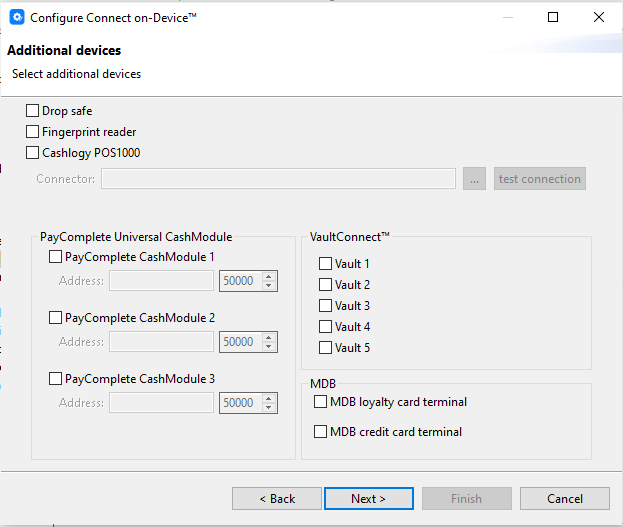
Task: Check MDB credit card terminal
Action: tap(320, 432)
